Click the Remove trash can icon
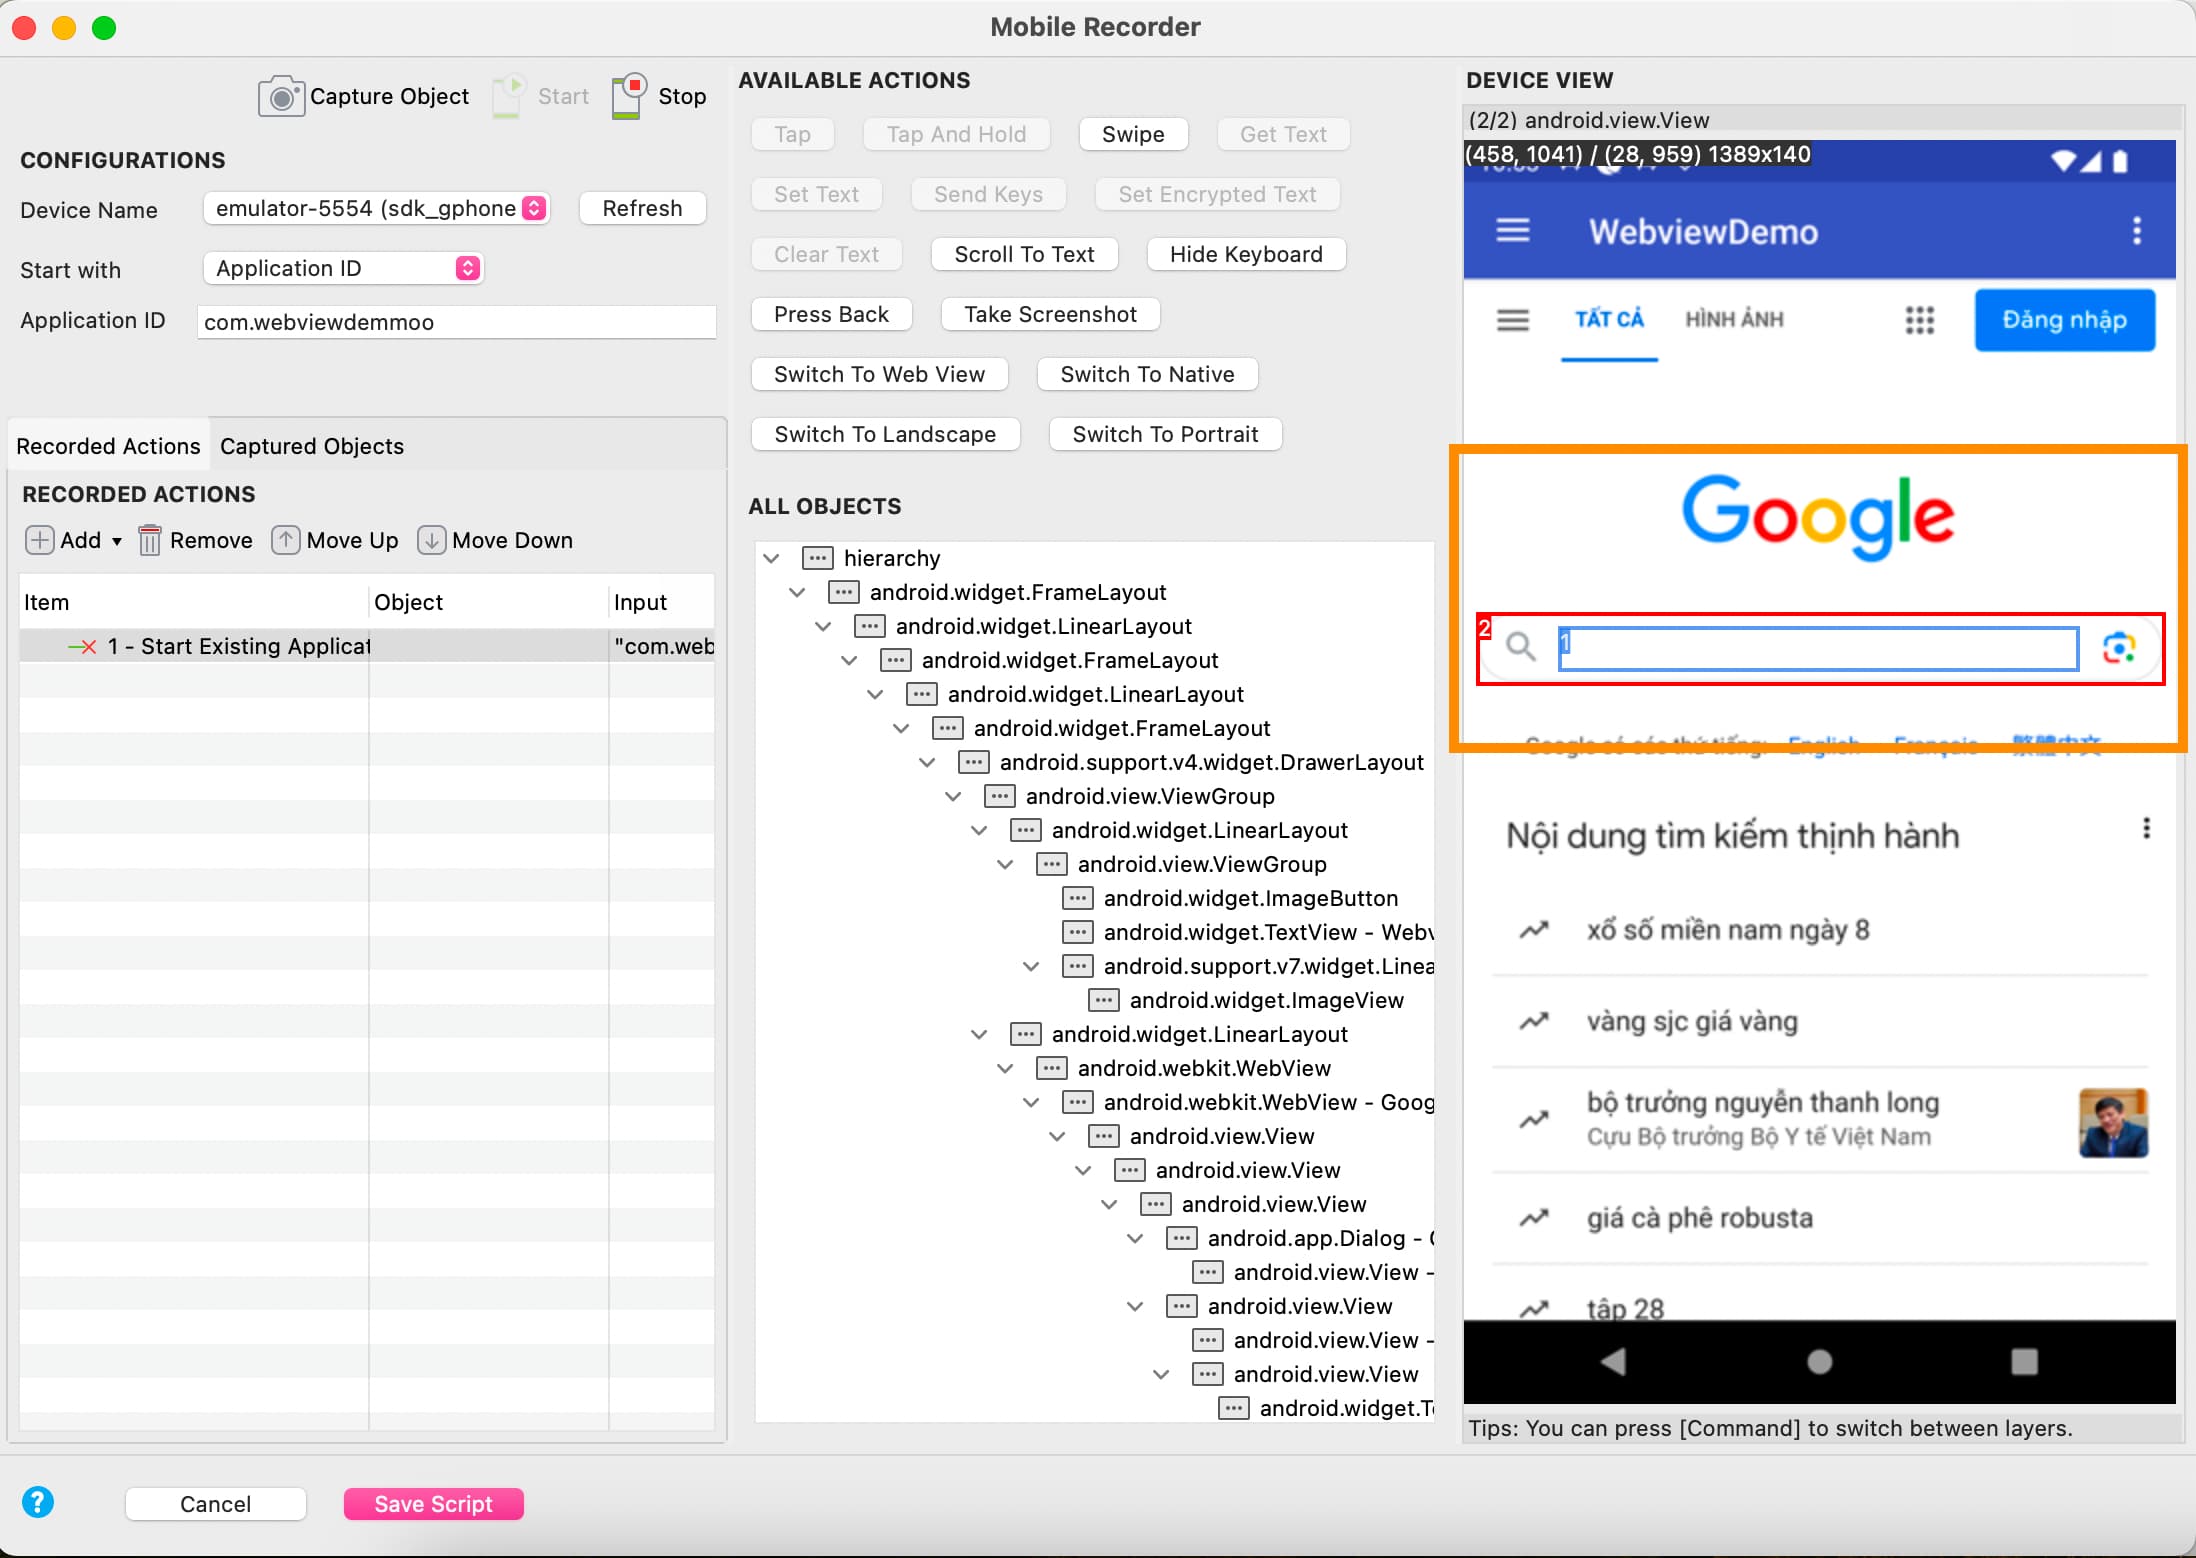The height and width of the screenshot is (1558, 2196). [x=149, y=541]
